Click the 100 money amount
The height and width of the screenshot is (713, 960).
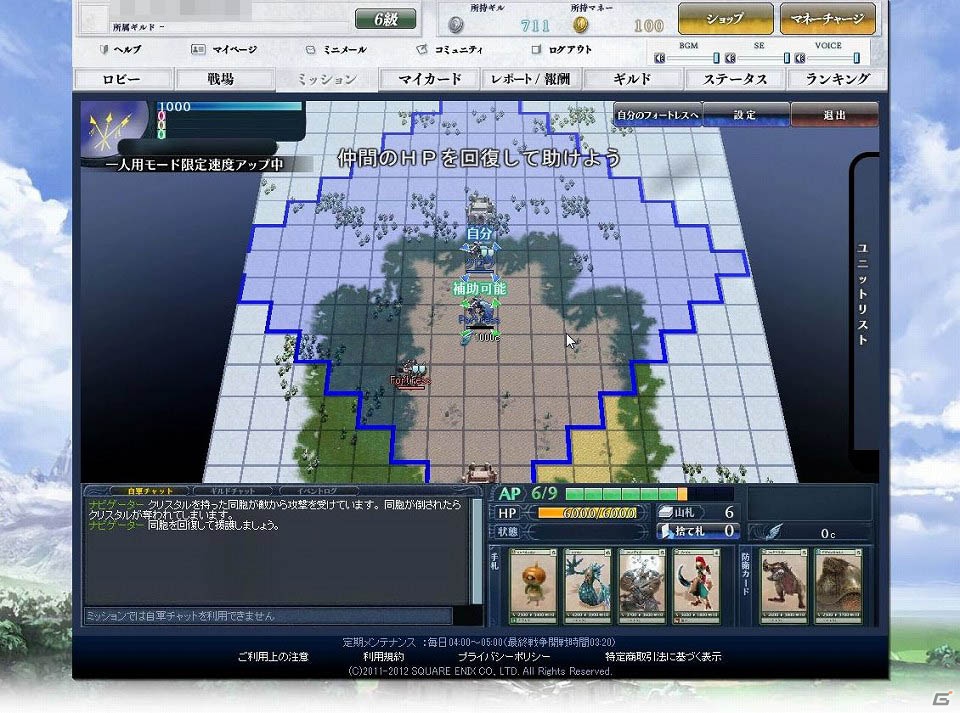click(648, 25)
